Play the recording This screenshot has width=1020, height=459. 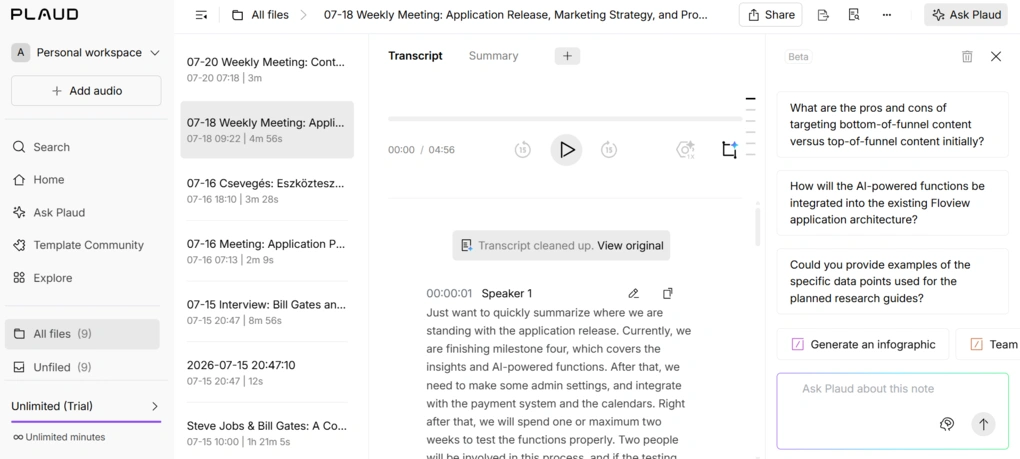566,150
